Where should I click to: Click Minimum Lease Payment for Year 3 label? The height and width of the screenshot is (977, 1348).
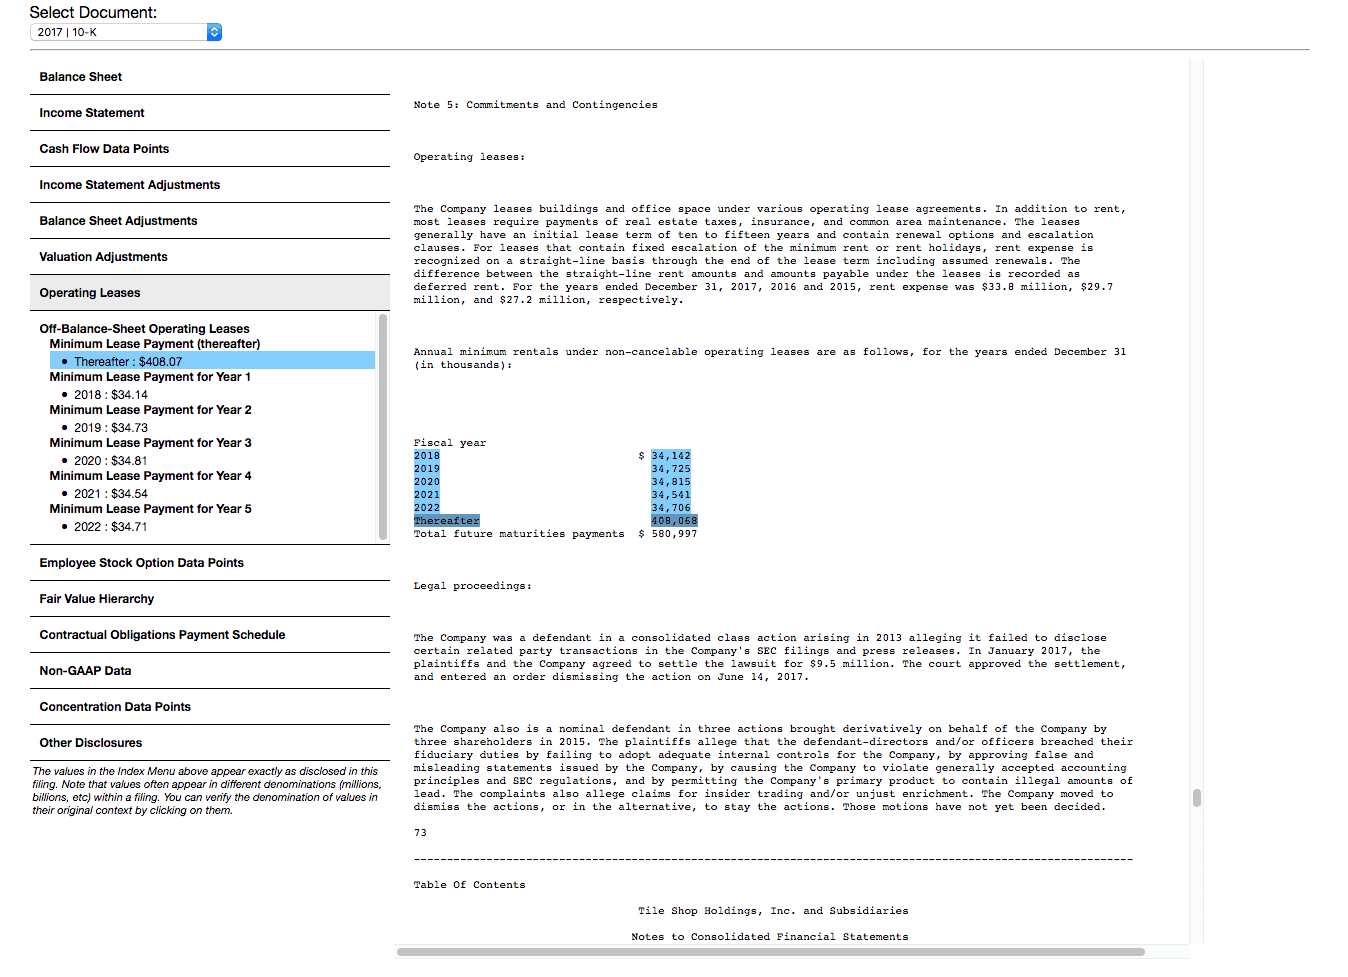[150, 443]
